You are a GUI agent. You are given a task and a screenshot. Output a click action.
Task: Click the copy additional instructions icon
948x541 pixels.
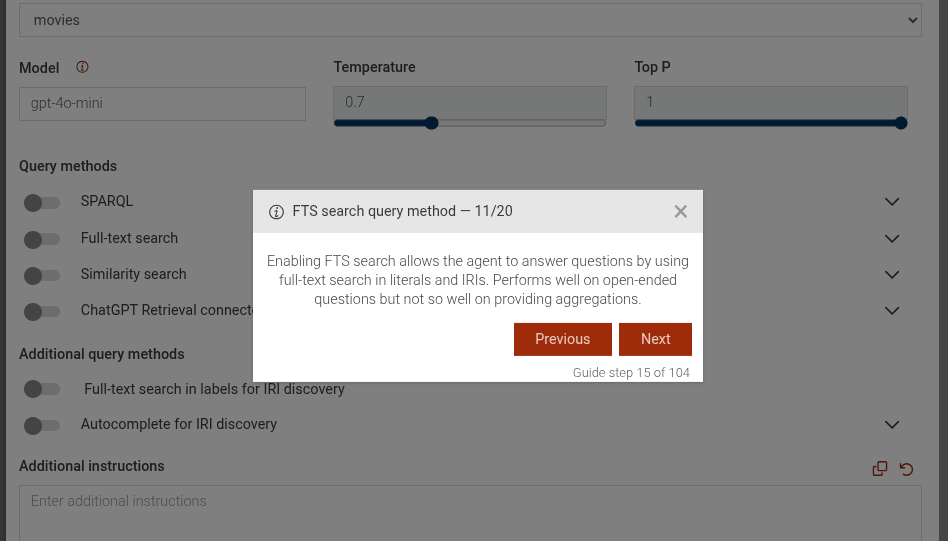coord(880,468)
